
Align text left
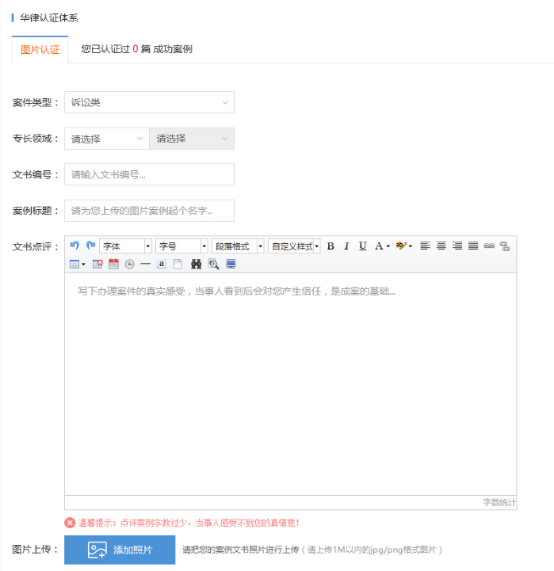(425, 246)
